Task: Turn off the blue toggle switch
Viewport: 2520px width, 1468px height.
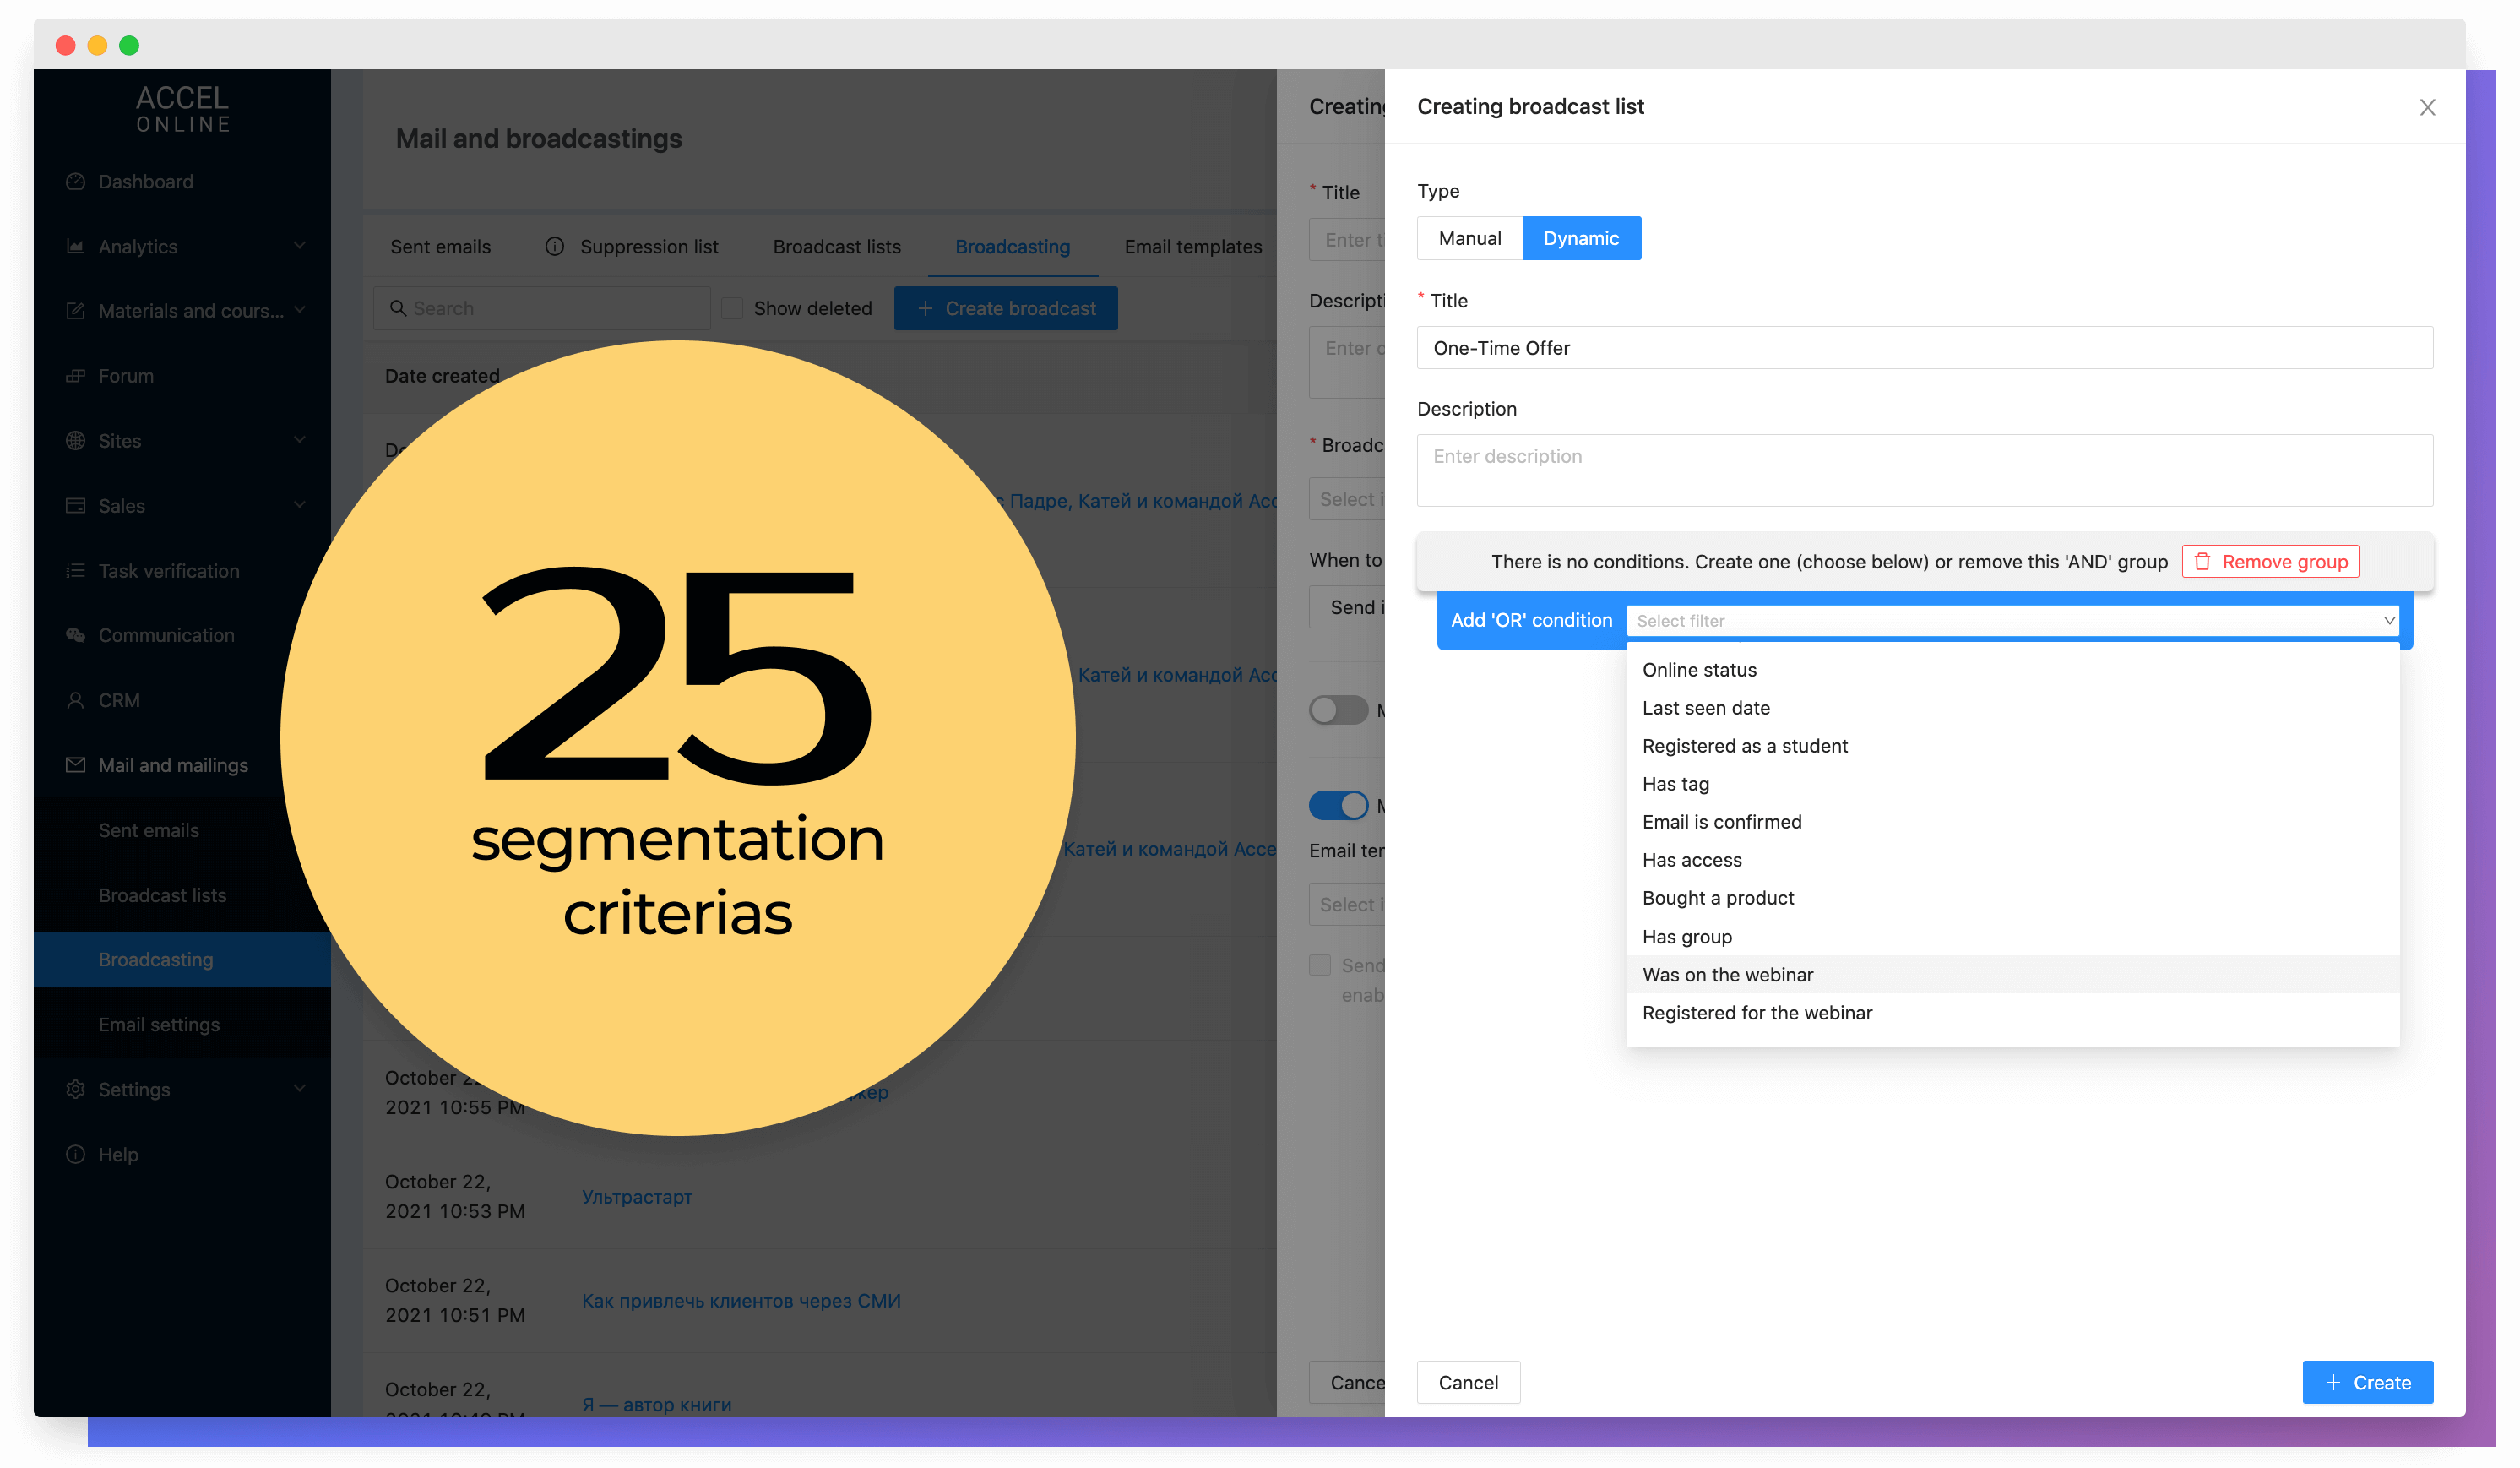Action: click(x=1338, y=805)
